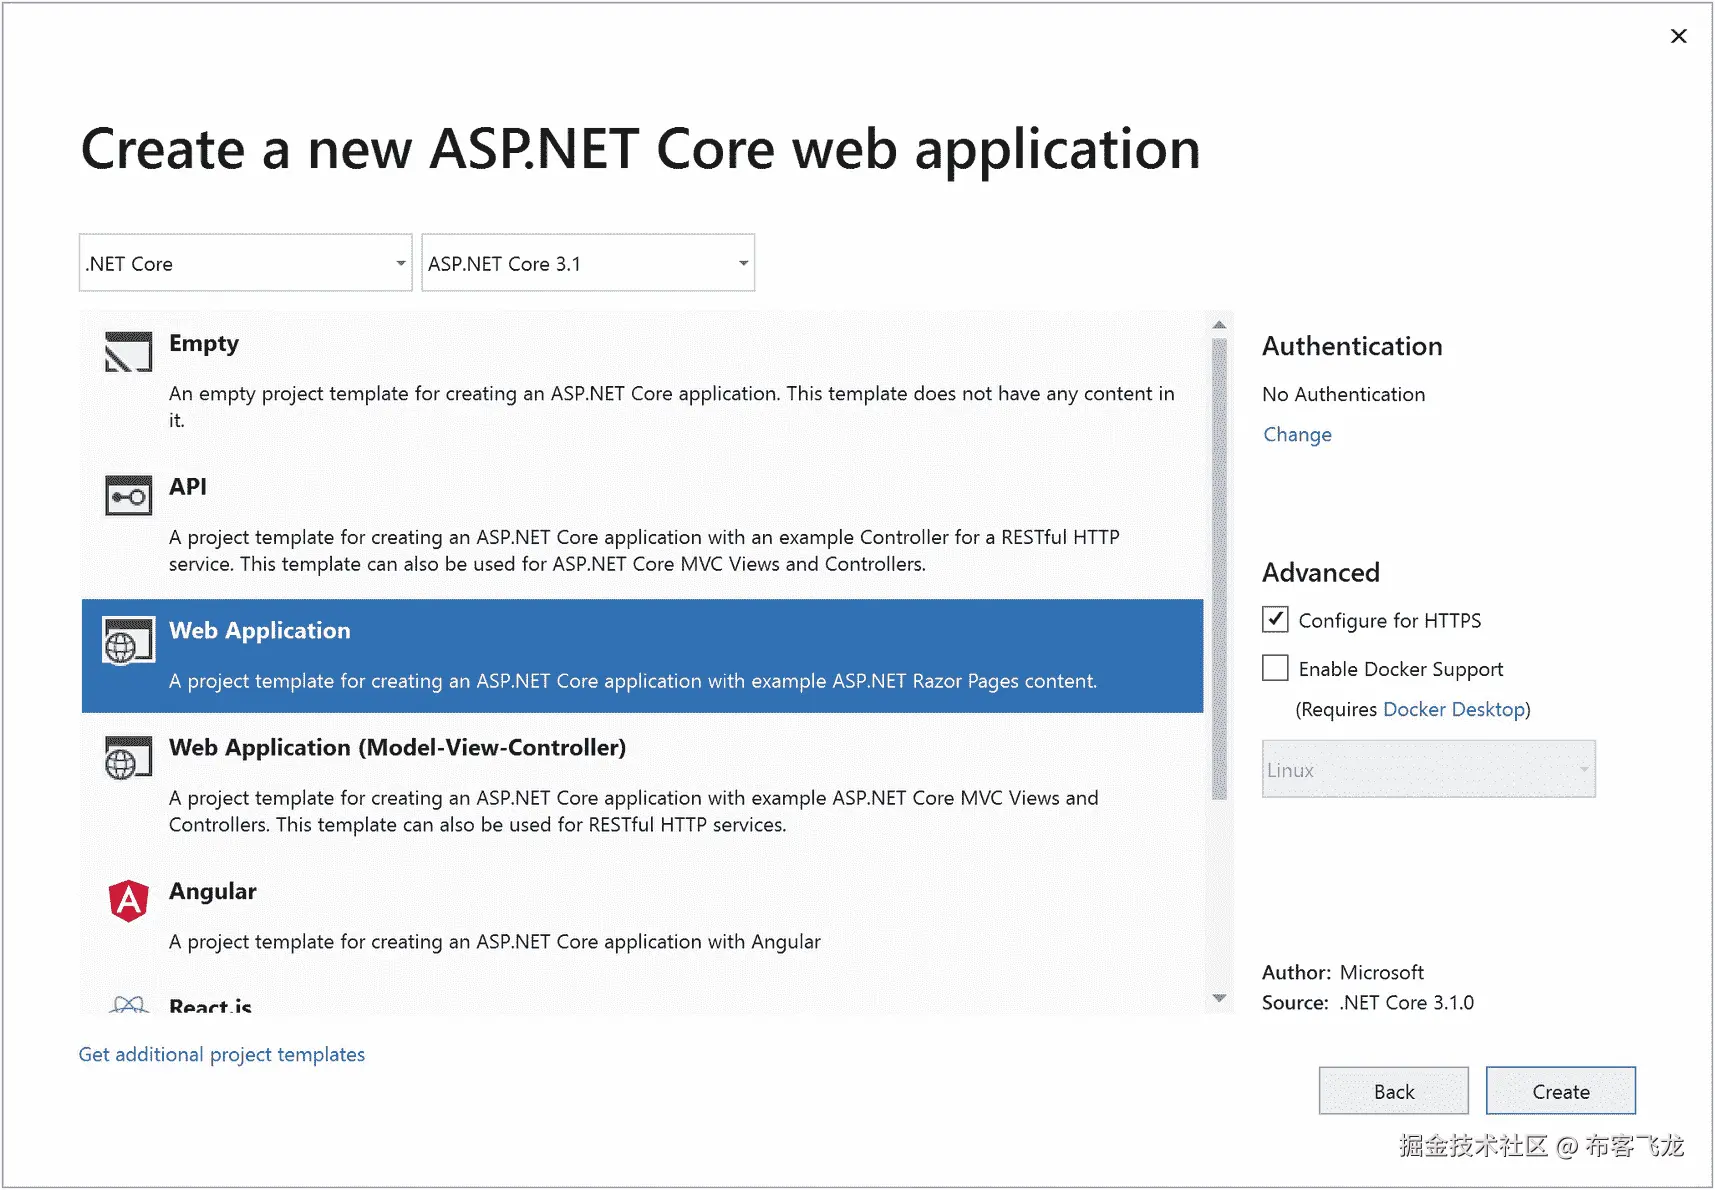This screenshot has width=1715, height=1190.
Task: Click the Web Application globe icon
Action: pos(128,641)
